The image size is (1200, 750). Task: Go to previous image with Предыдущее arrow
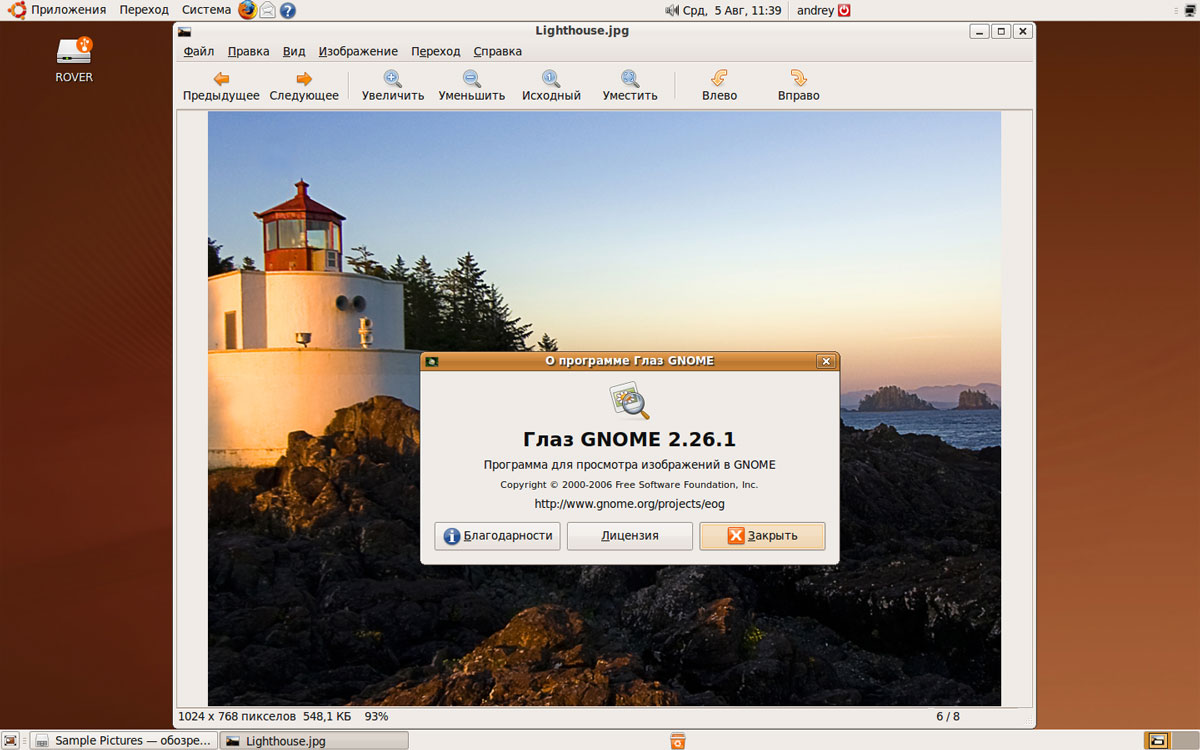tap(221, 85)
